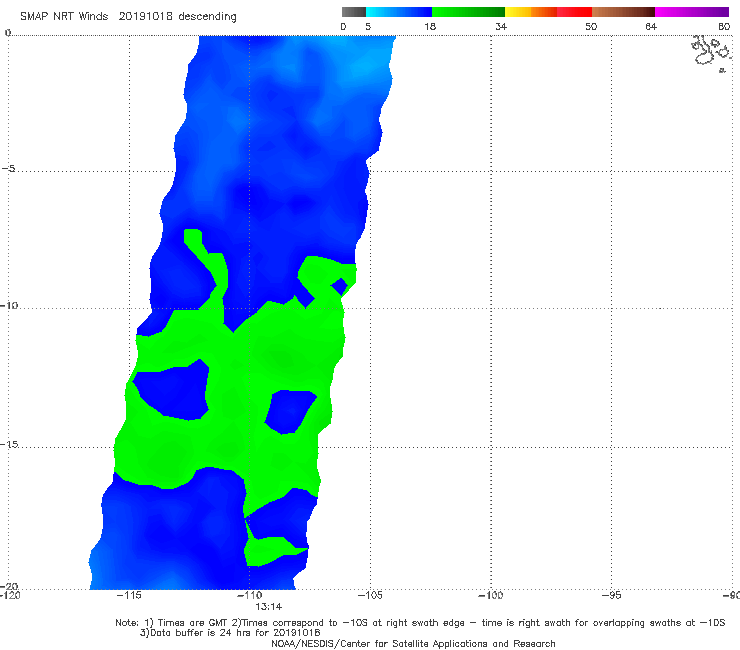Click the cyan-to-blue 5–18 color bar segment
This screenshot has height=650, width=740.
pyautogui.click(x=399, y=12)
